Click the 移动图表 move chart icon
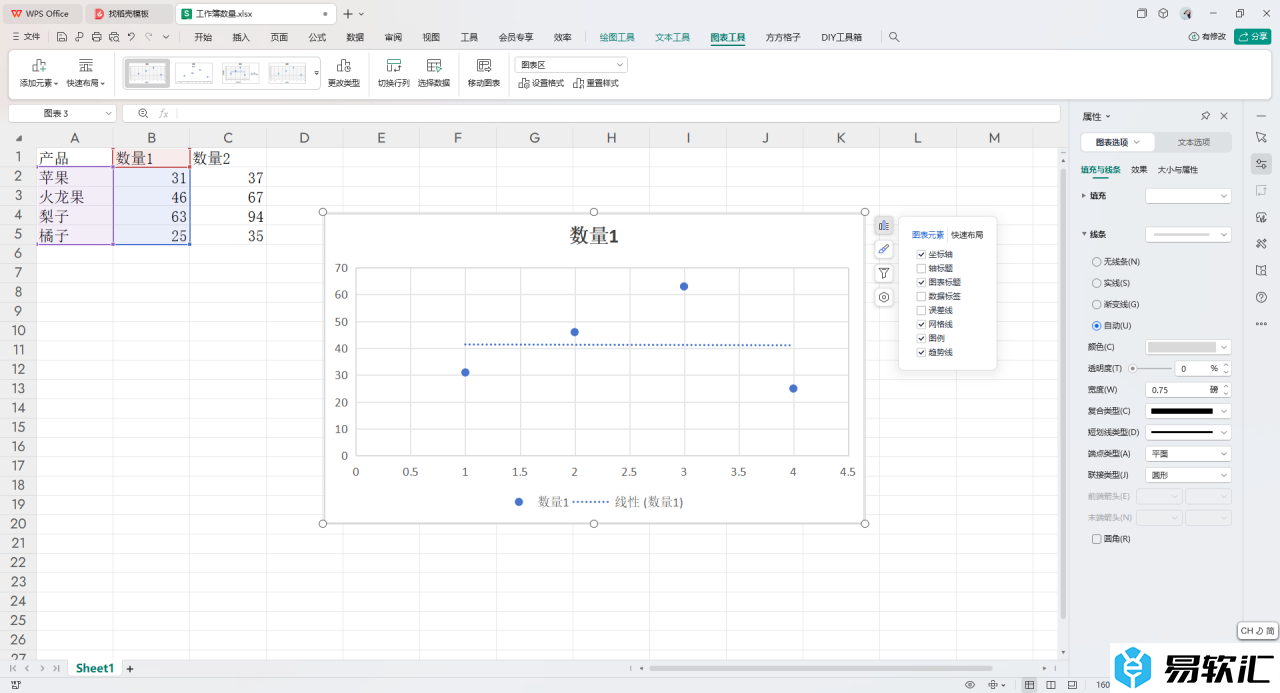The image size is (1280, 693). 484,65
